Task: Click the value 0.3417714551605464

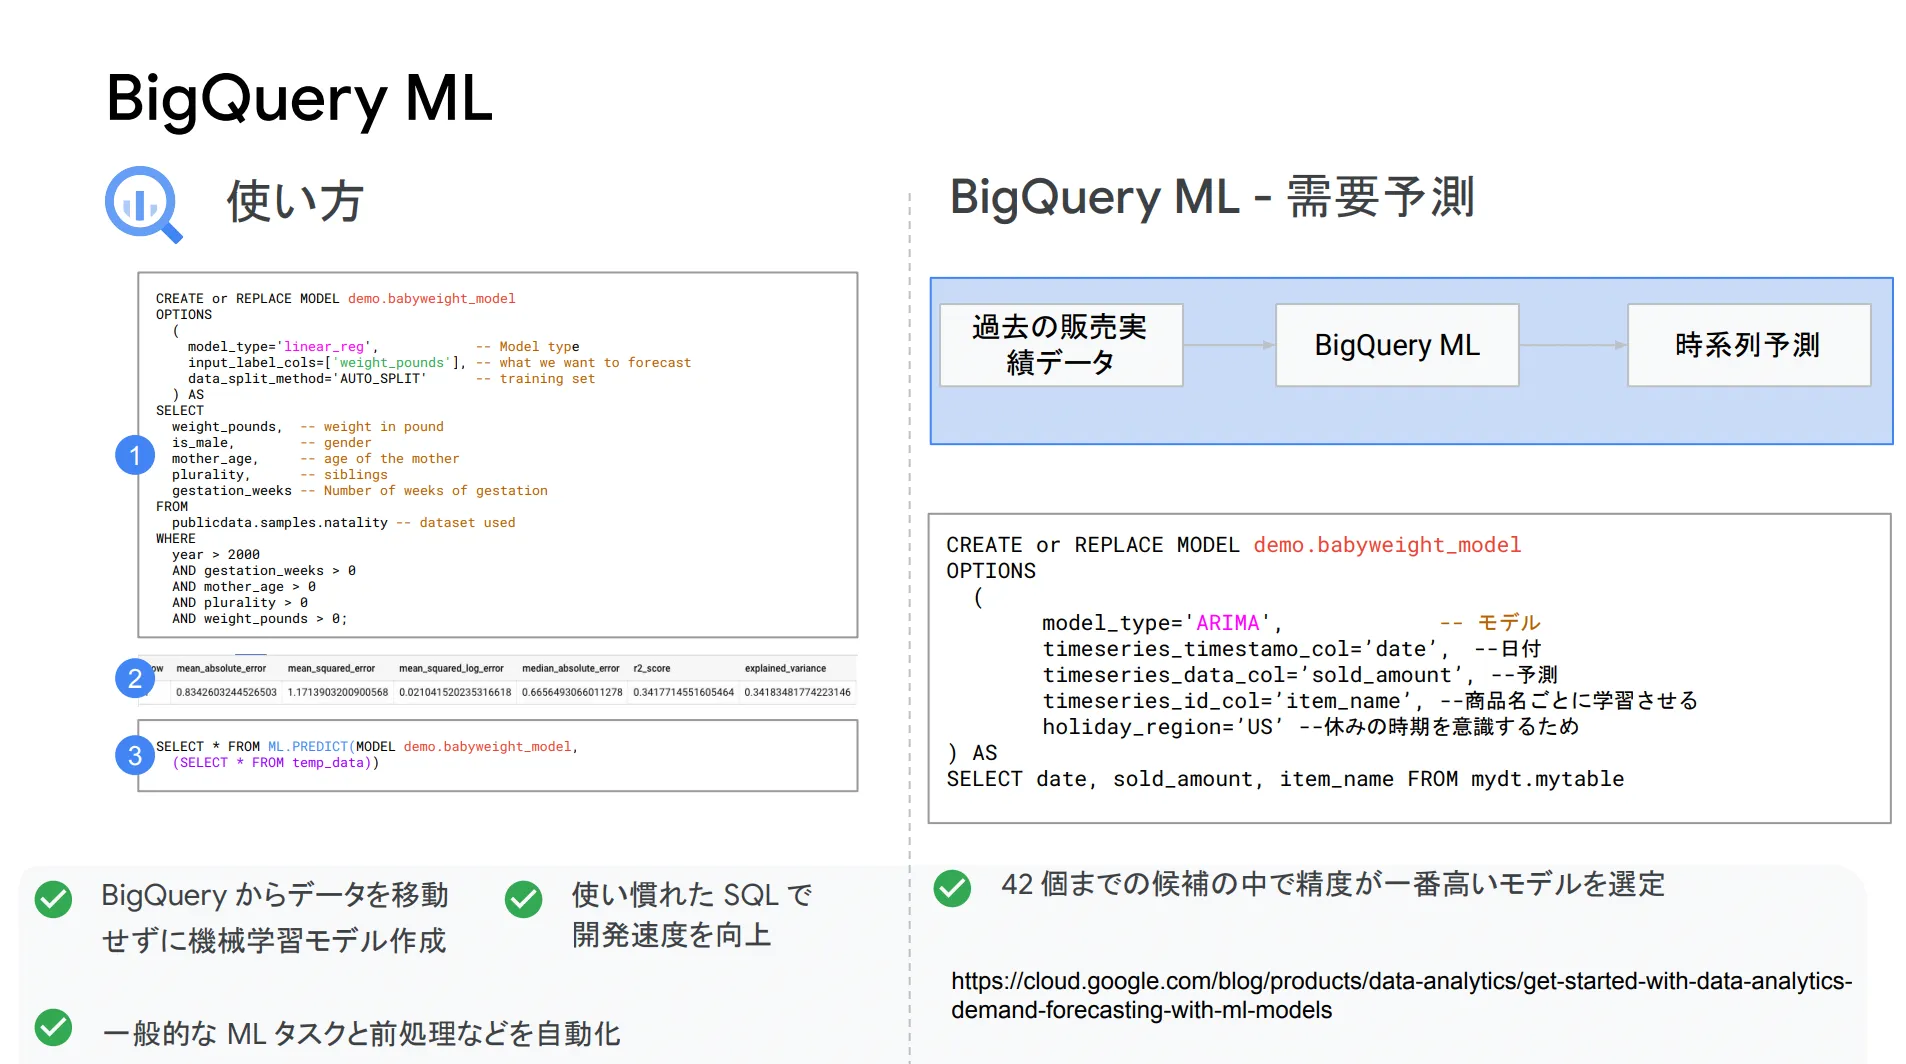Action: pyautogui.click(x=683, y=692)
